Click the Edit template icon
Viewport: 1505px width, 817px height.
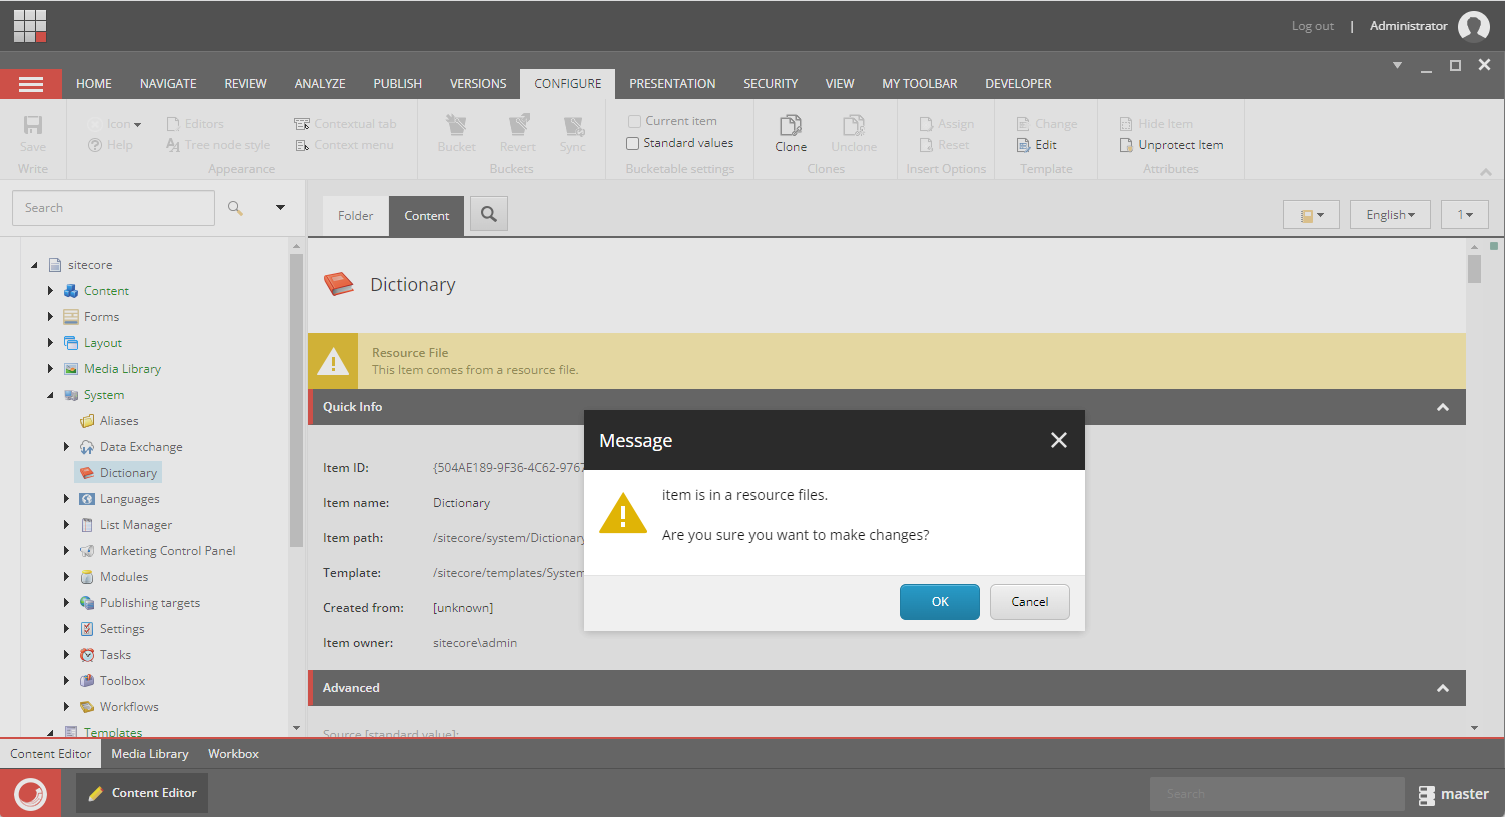[1023, 145]
